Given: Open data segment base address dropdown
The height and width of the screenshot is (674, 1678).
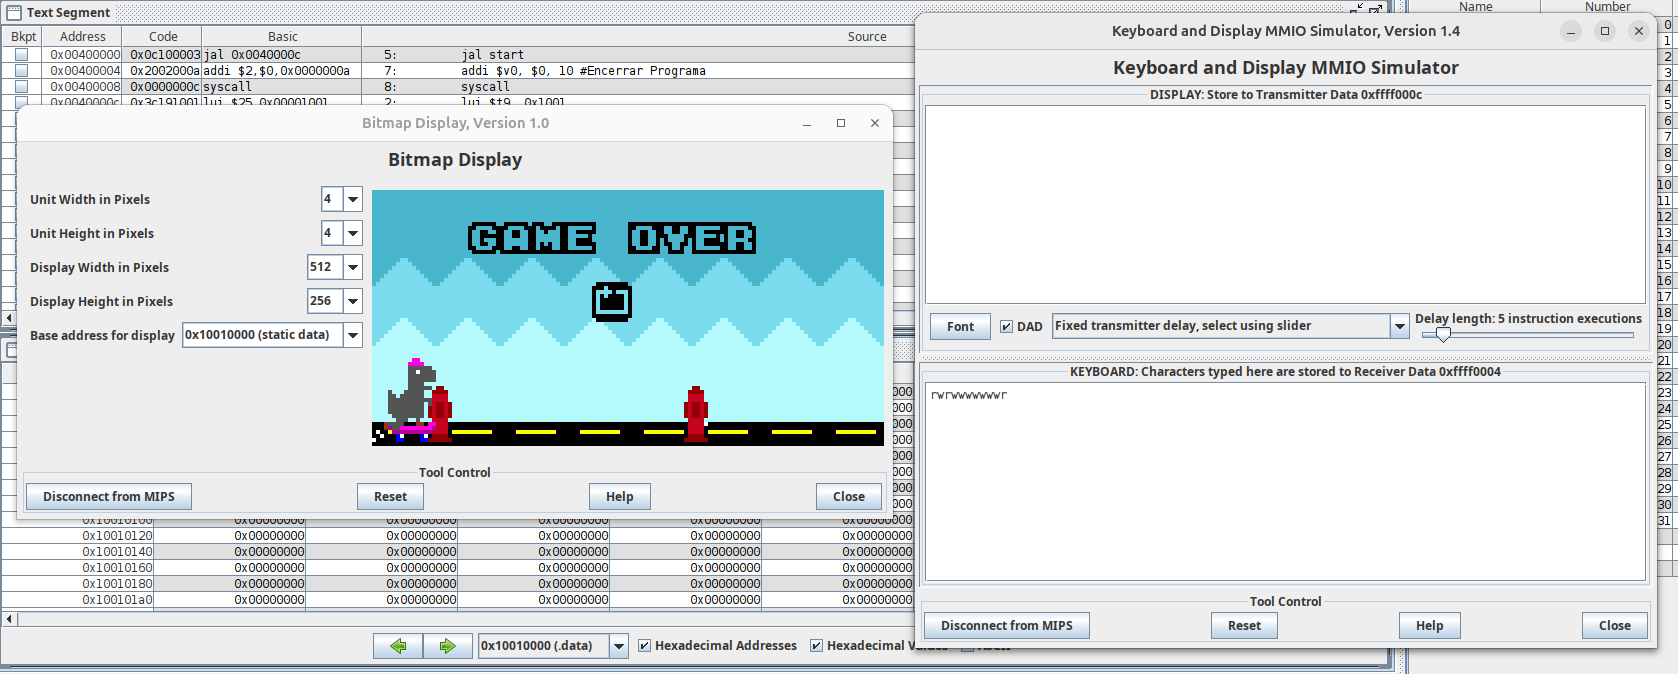Looking at the screenshot, I should 619,646.
